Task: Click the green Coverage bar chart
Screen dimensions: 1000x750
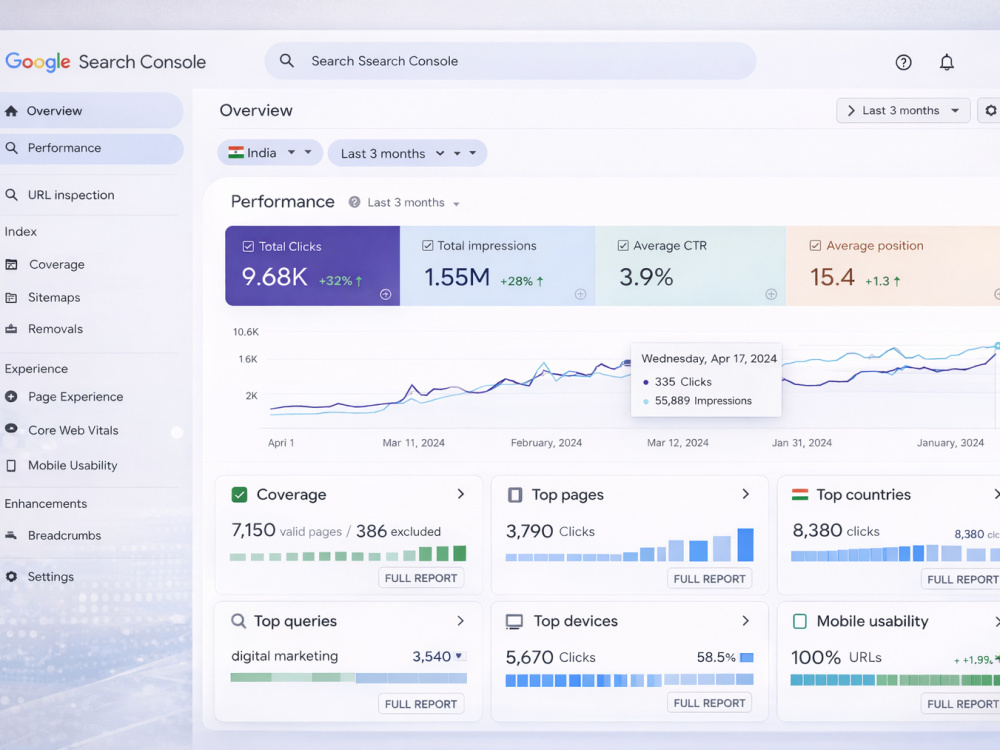Action: click(x=348, y=554)
